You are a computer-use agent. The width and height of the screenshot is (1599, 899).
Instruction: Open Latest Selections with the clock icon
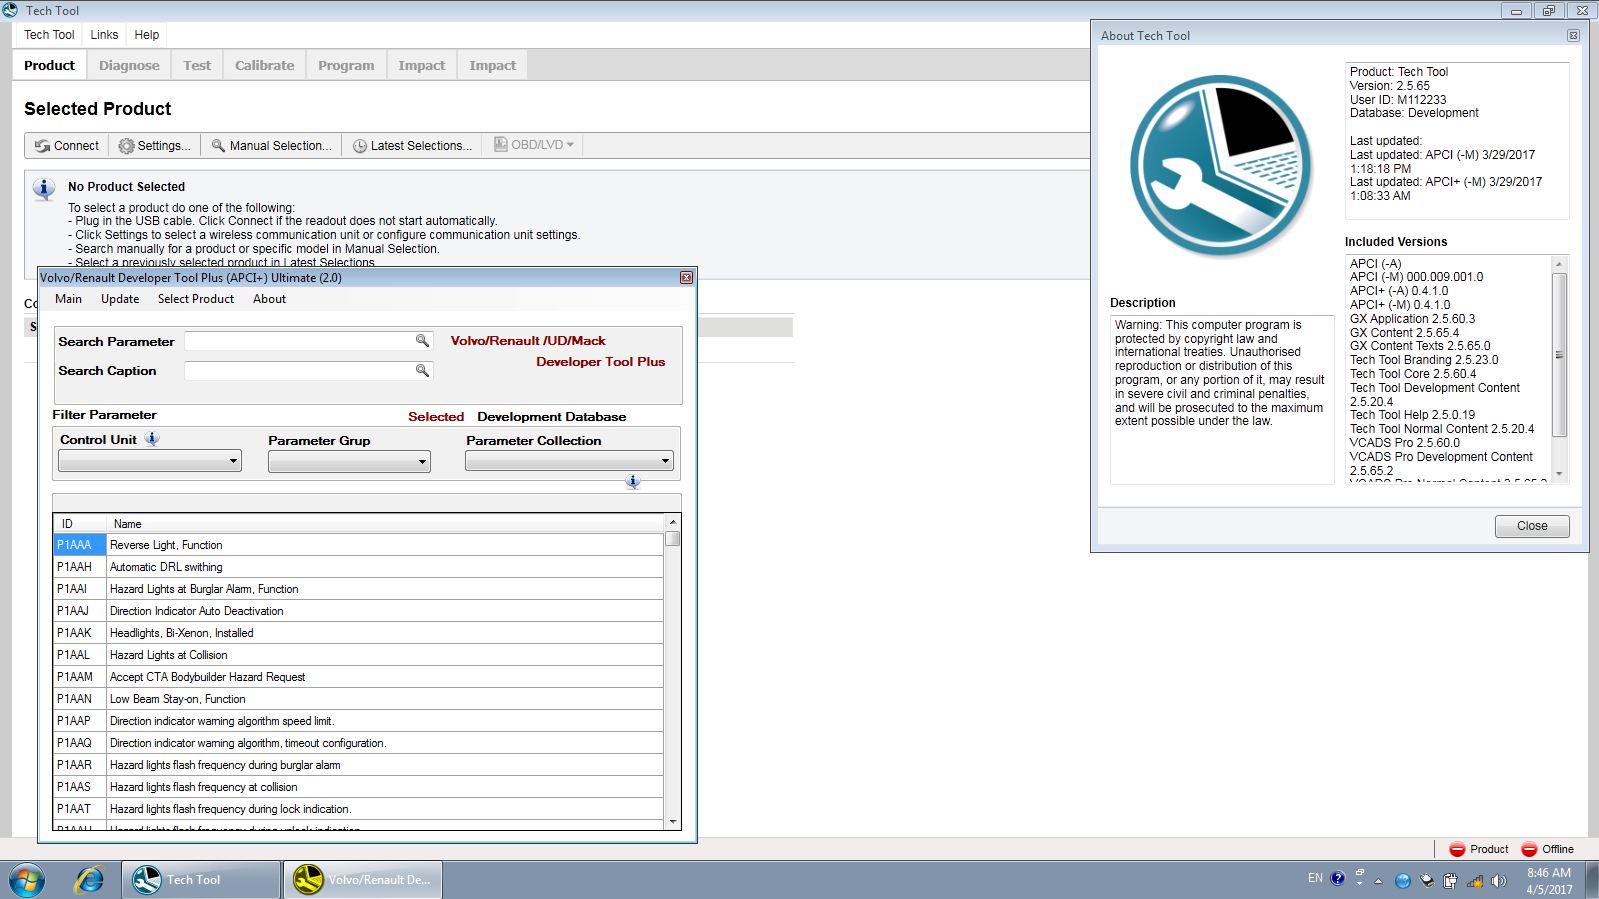[x=360, y=146]
